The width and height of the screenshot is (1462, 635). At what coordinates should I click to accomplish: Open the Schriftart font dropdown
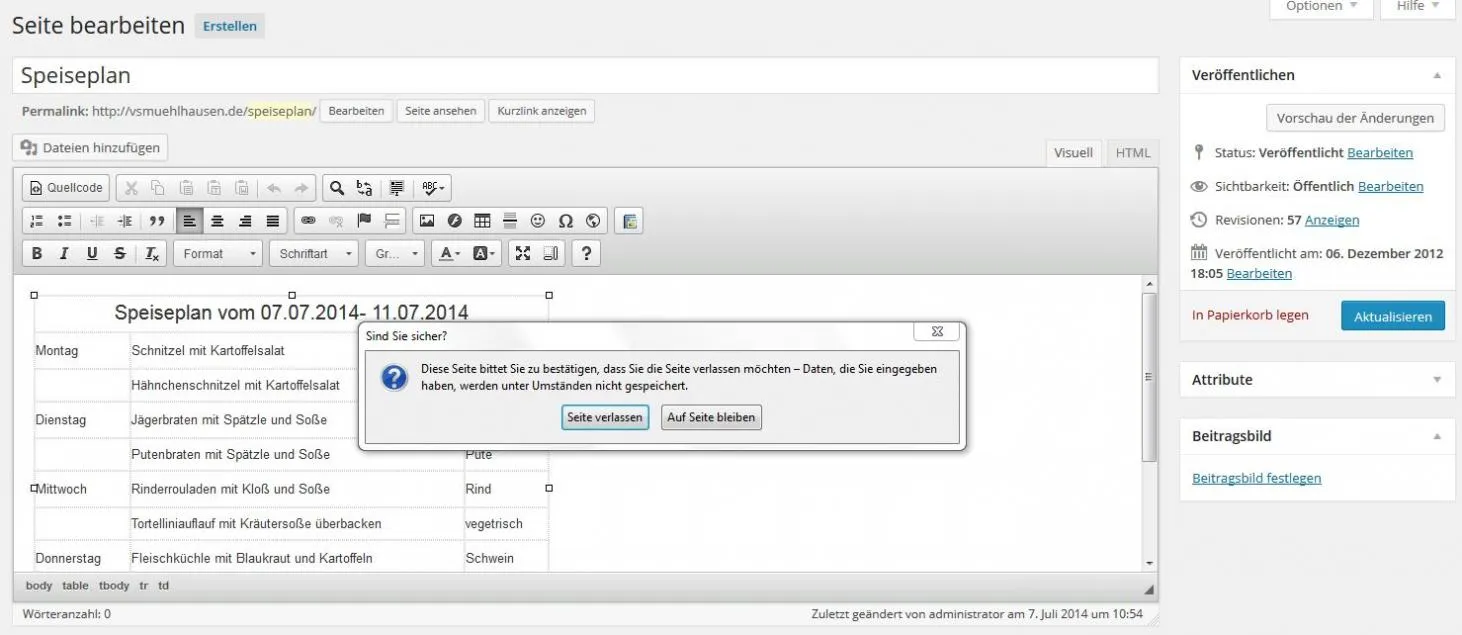(314, 254)
